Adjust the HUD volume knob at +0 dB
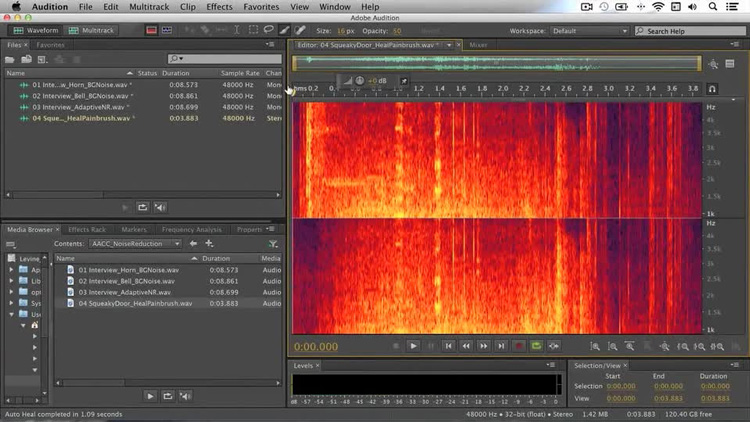This screenshot has width=750, height=422. tap(360, 80)
